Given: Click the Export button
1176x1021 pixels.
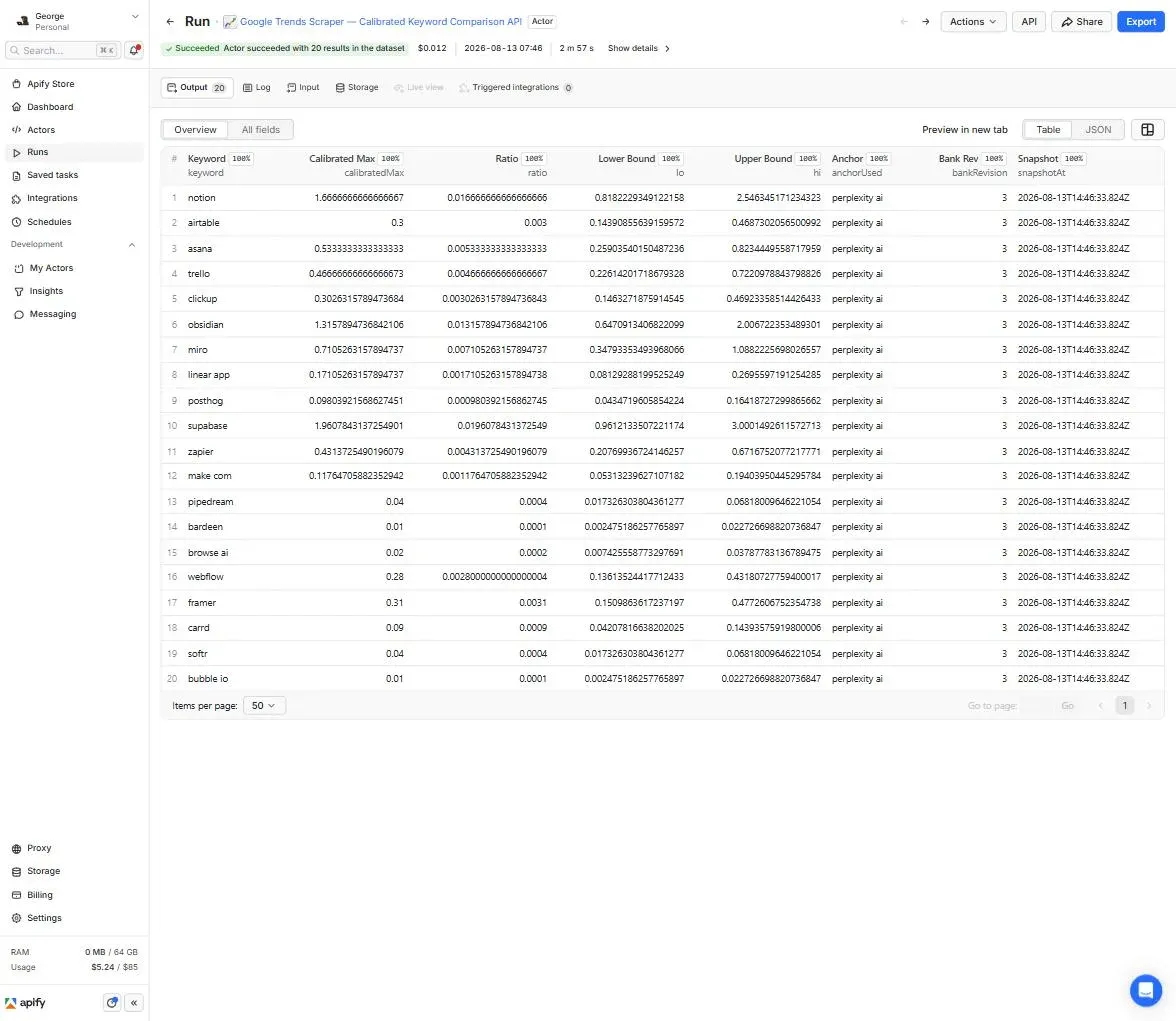Looking at the screenshot, I should coord(1140,22).
